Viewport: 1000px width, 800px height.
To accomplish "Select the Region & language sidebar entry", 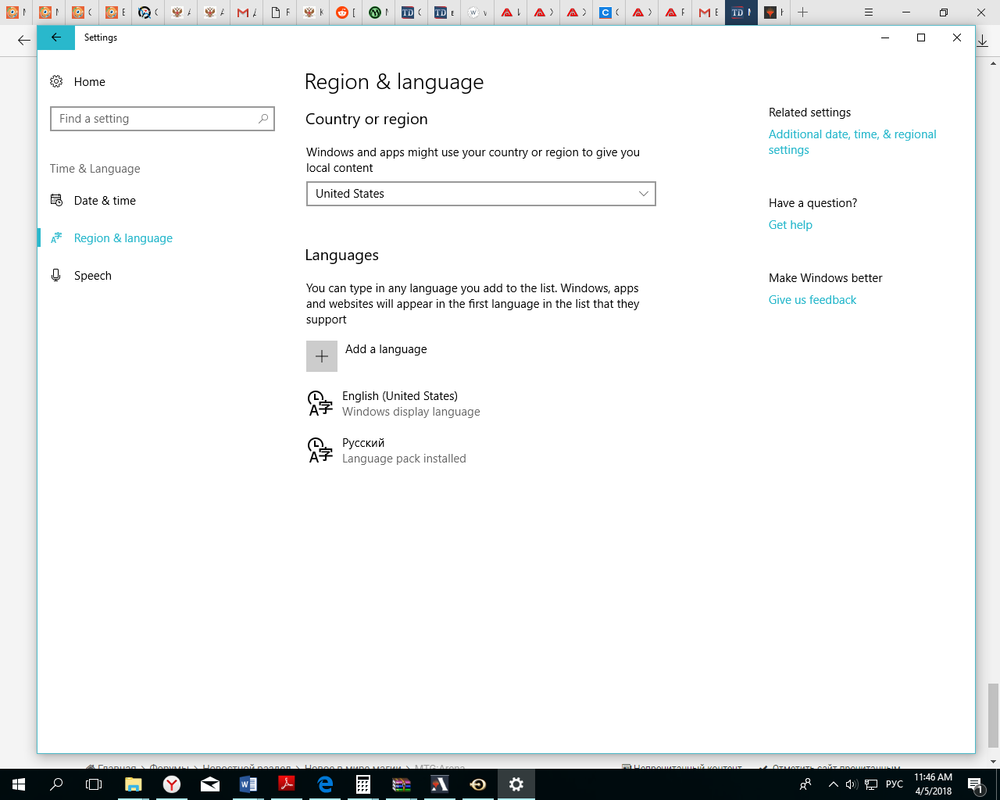I will point(122,238).
